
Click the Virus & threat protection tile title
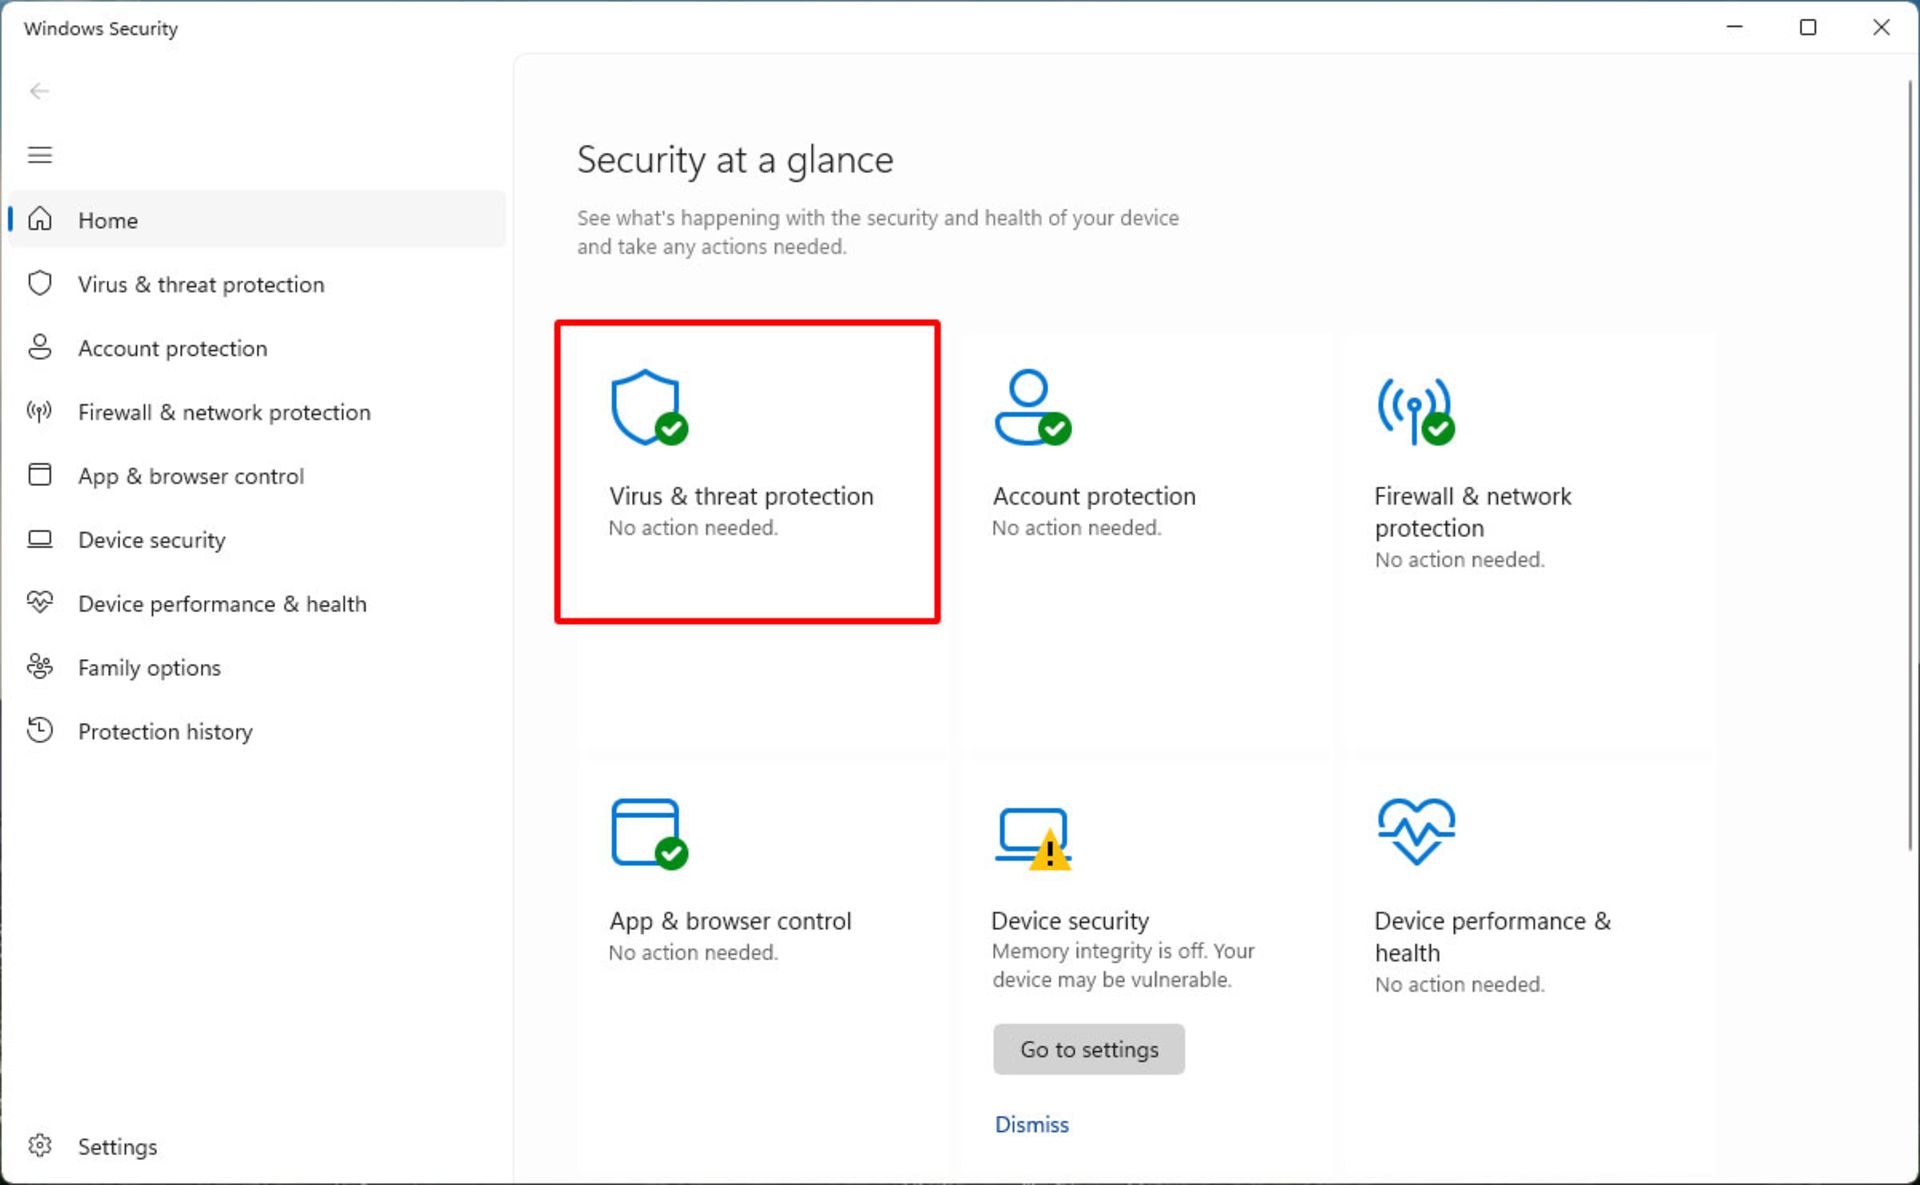tap(741, 496)
